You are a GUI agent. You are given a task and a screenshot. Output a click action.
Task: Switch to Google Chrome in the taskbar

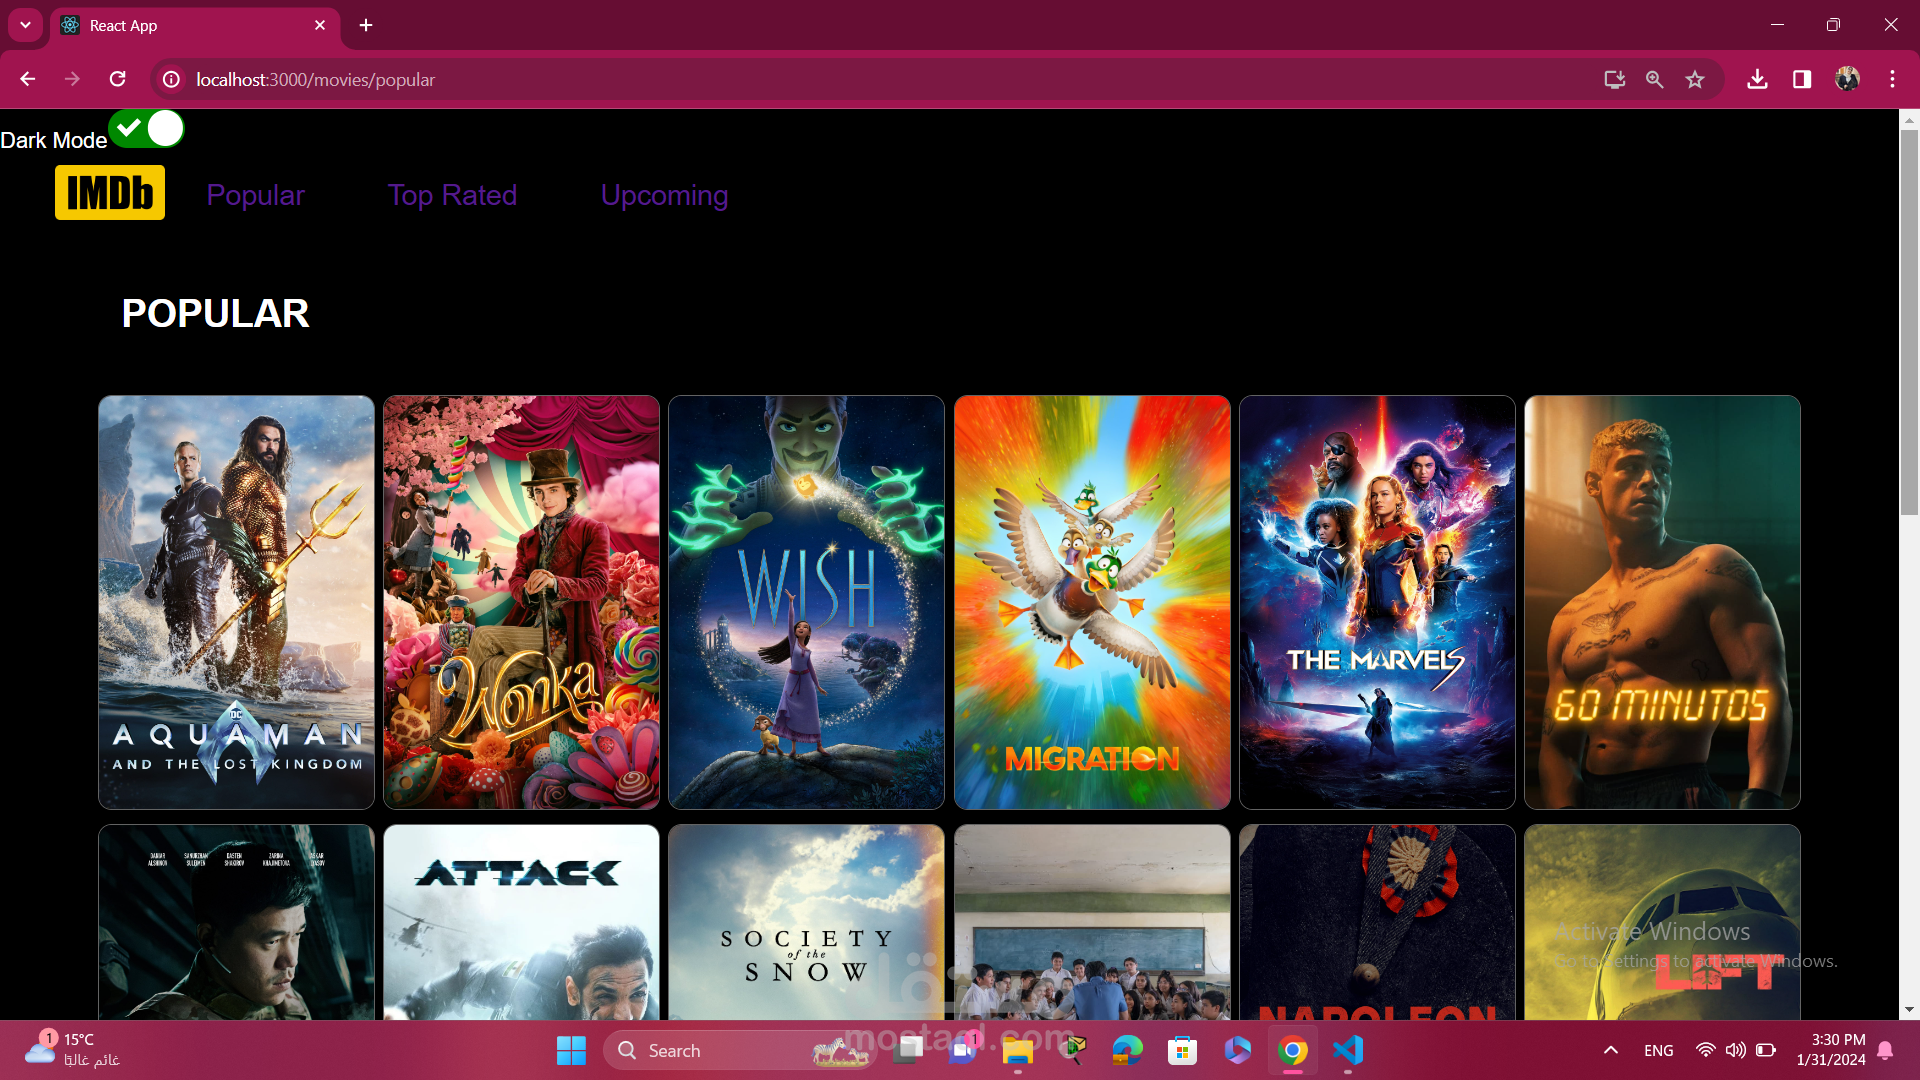click(1292, 1051)
